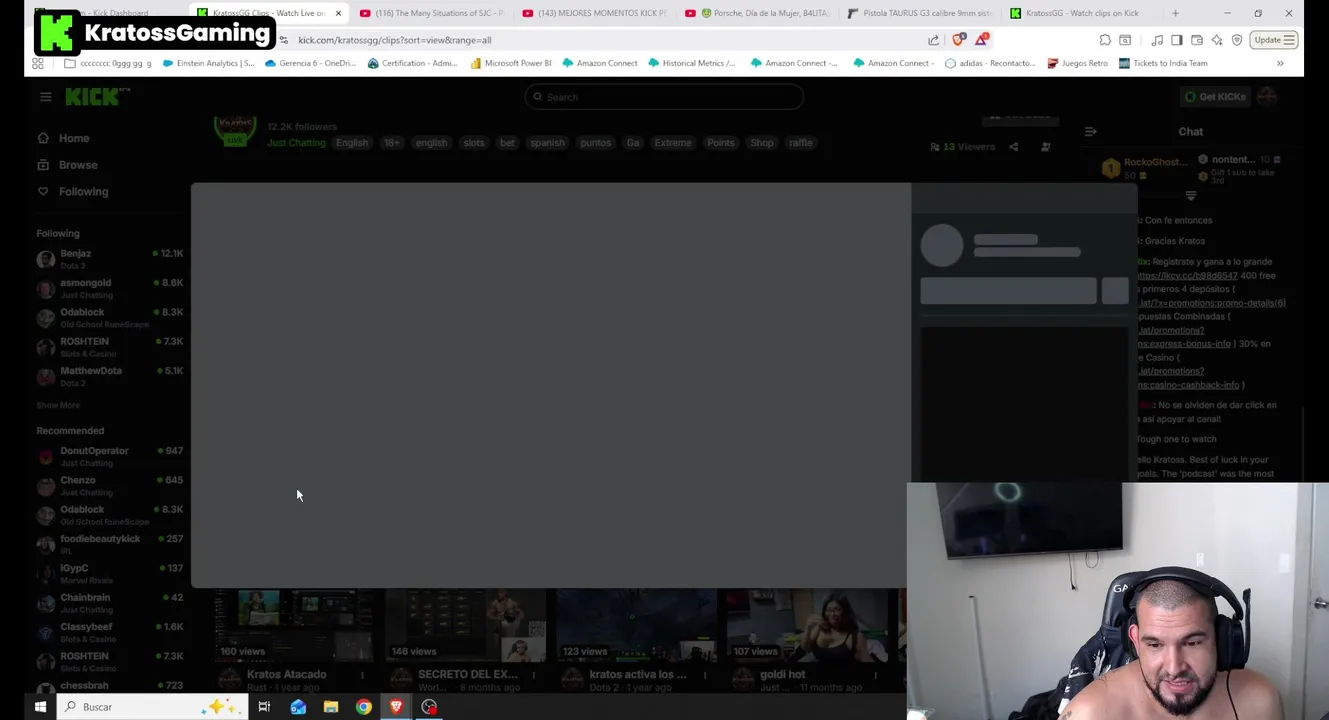Show more bookmarks chevron
The width and height of the screenshot is (1329, 720).
tap(1280, 63)
